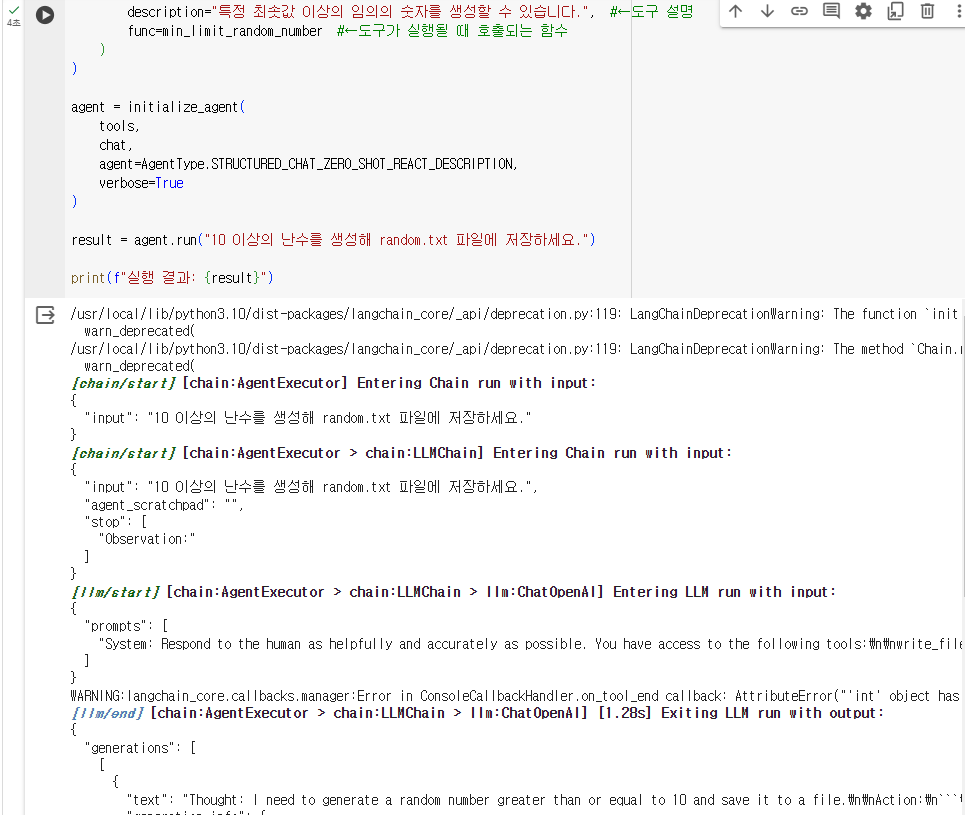Viewport: 965px width, 815px height.
Task: Click the 'chat,' argument line
Action: point(116,145)
